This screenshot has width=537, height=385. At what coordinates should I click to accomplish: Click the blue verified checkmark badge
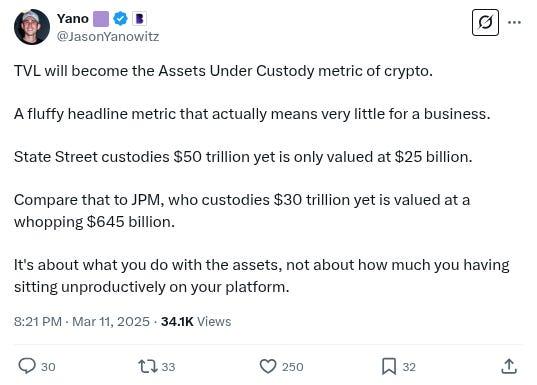tap(120, 19)
